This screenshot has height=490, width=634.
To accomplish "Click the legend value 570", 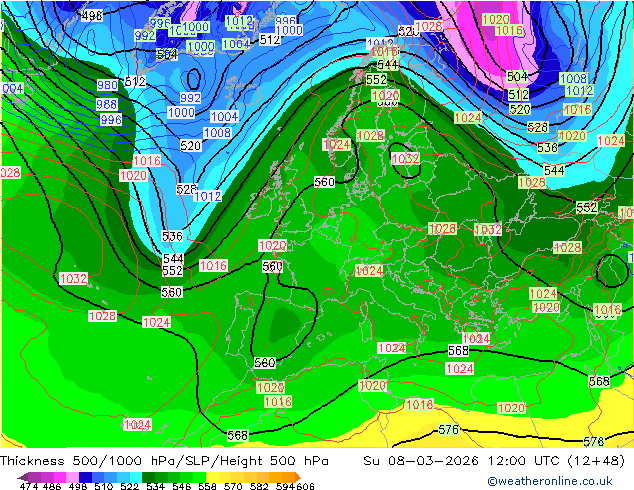I will click(233, 486).
